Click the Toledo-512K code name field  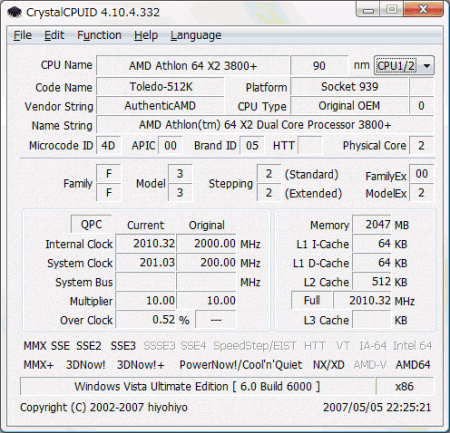[161, 87]
